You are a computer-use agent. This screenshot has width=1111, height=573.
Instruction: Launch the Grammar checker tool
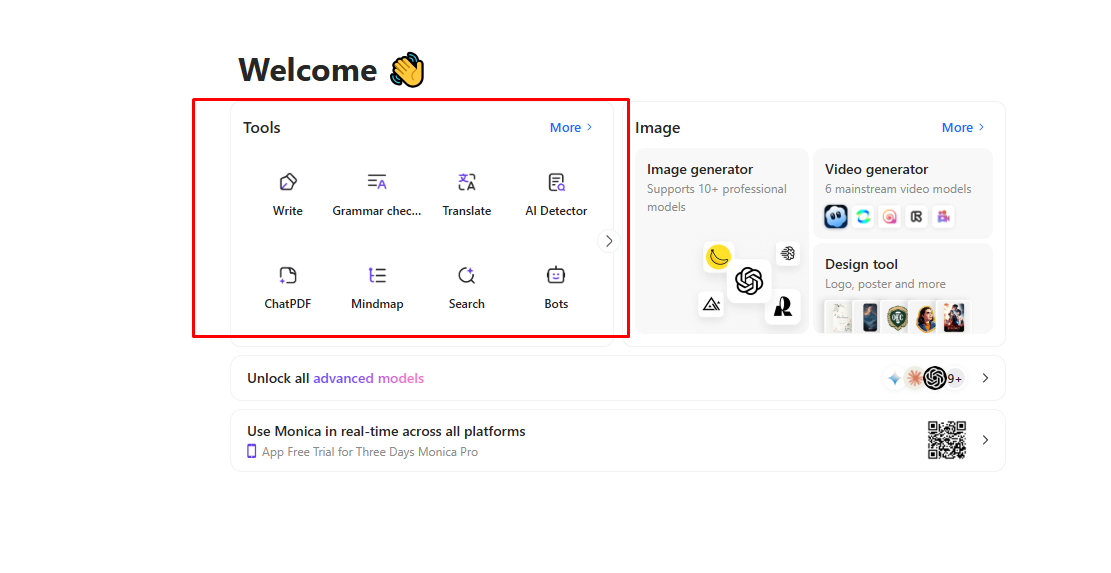tap(377, 193)
